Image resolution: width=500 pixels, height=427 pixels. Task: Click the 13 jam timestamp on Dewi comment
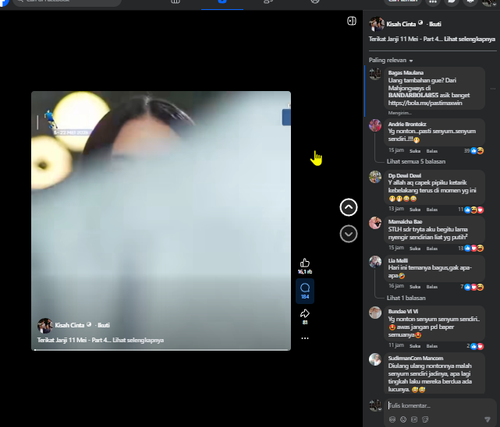[x=396, y=209]
